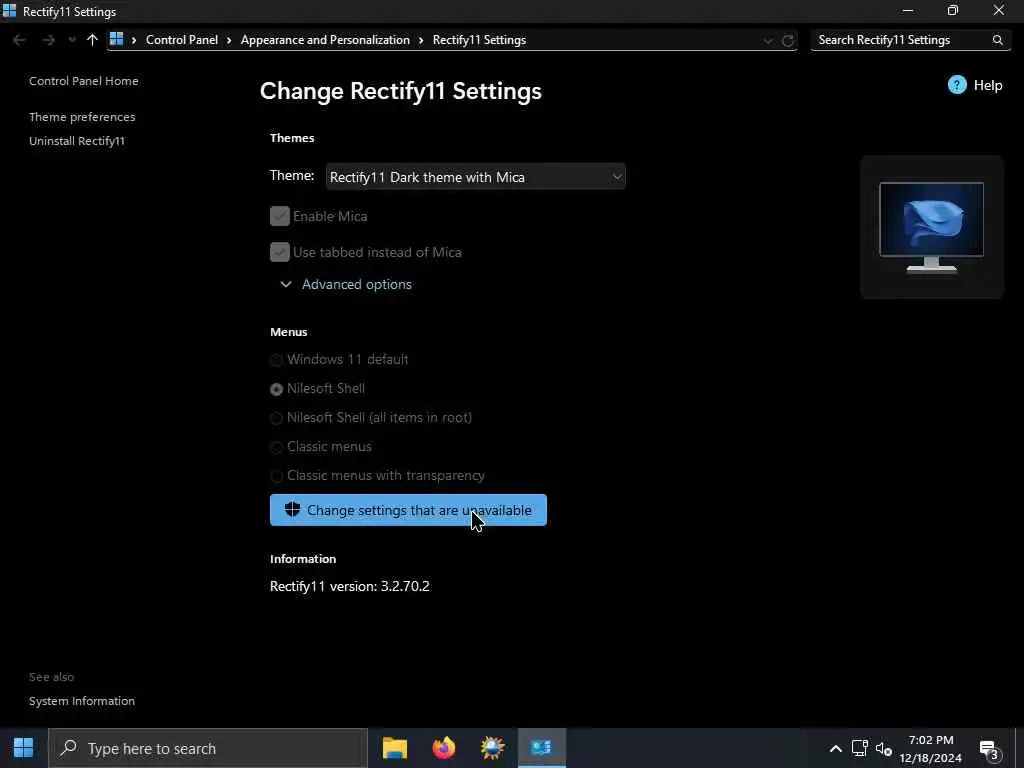Open the taskbar clock and date

(931, 748)
